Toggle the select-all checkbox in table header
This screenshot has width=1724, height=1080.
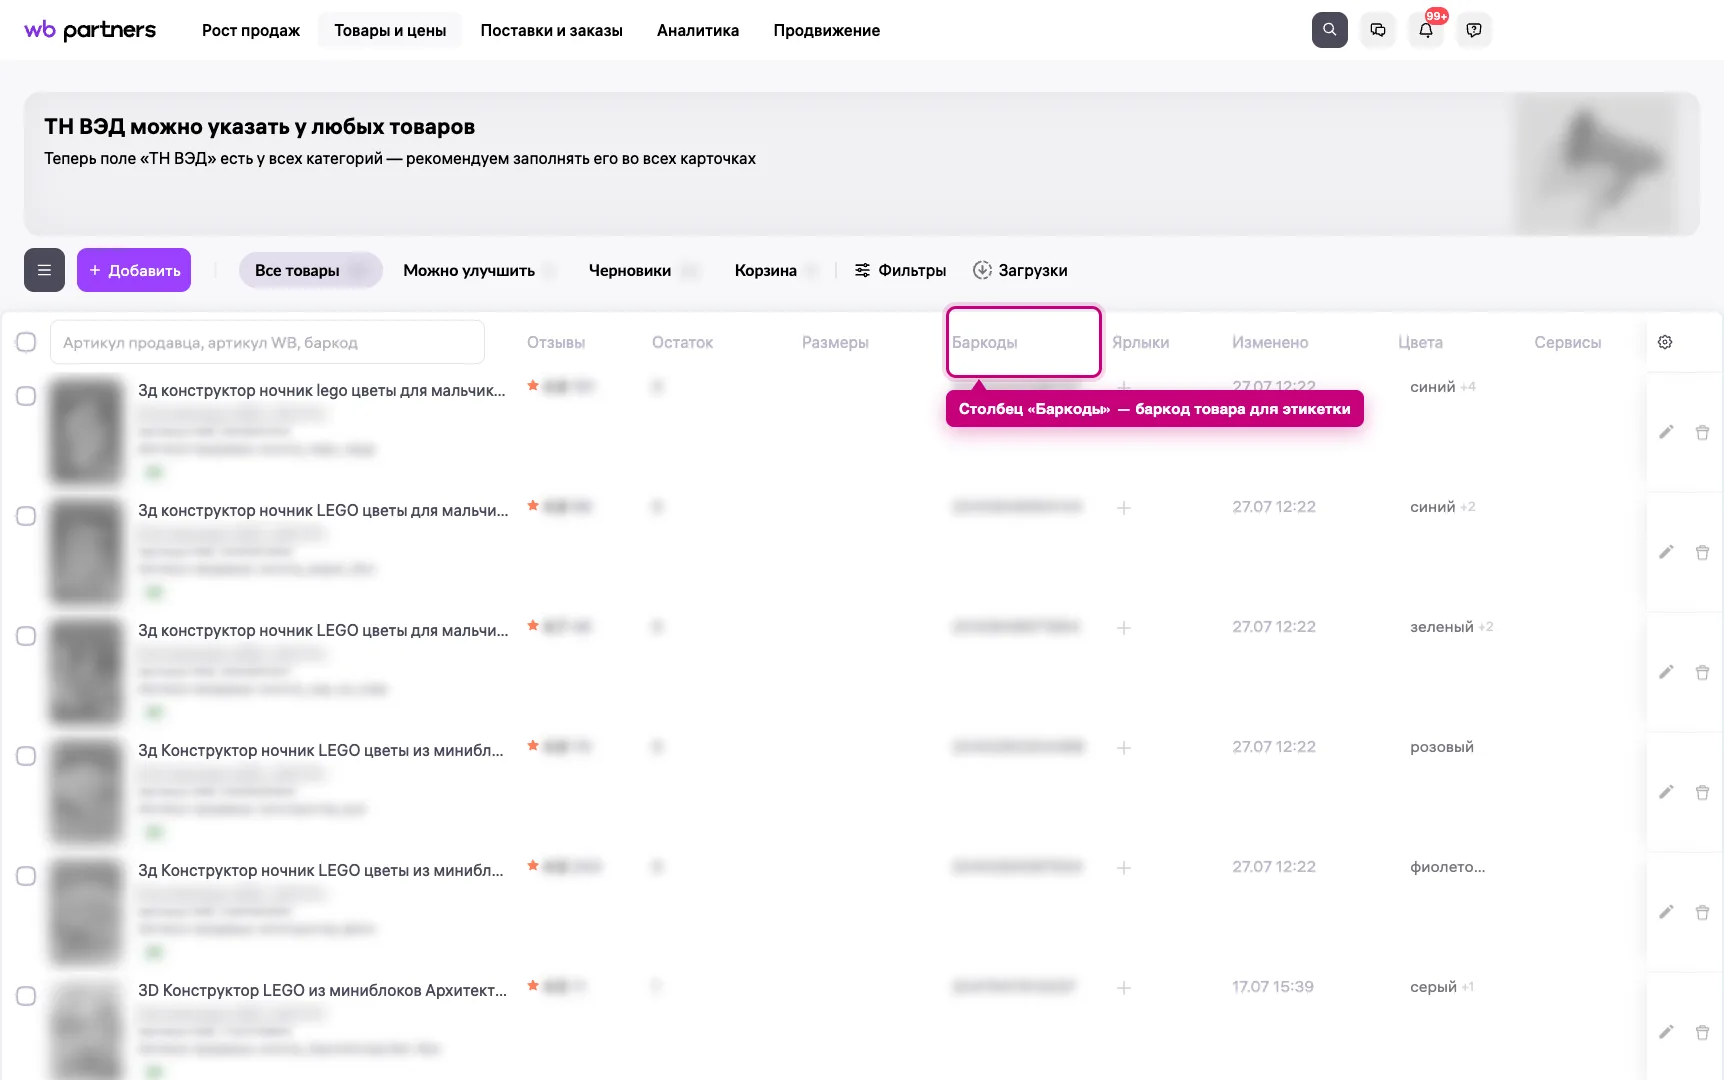(x=26, y=342)
